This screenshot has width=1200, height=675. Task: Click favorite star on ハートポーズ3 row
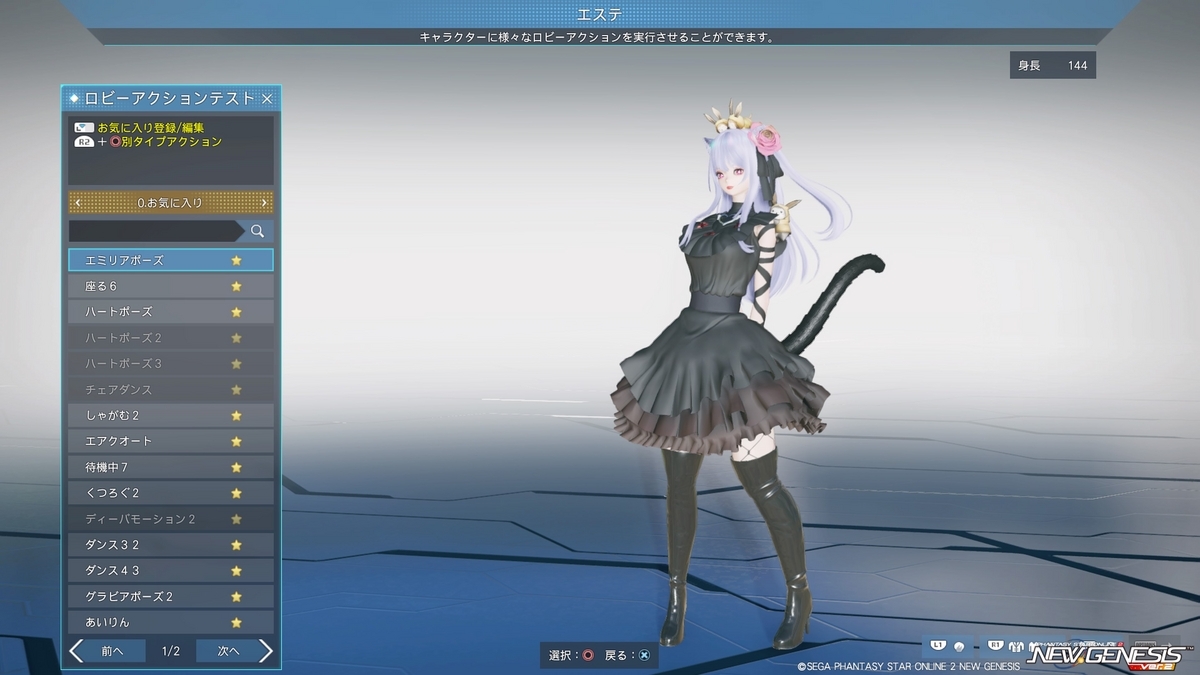(236, 364)
